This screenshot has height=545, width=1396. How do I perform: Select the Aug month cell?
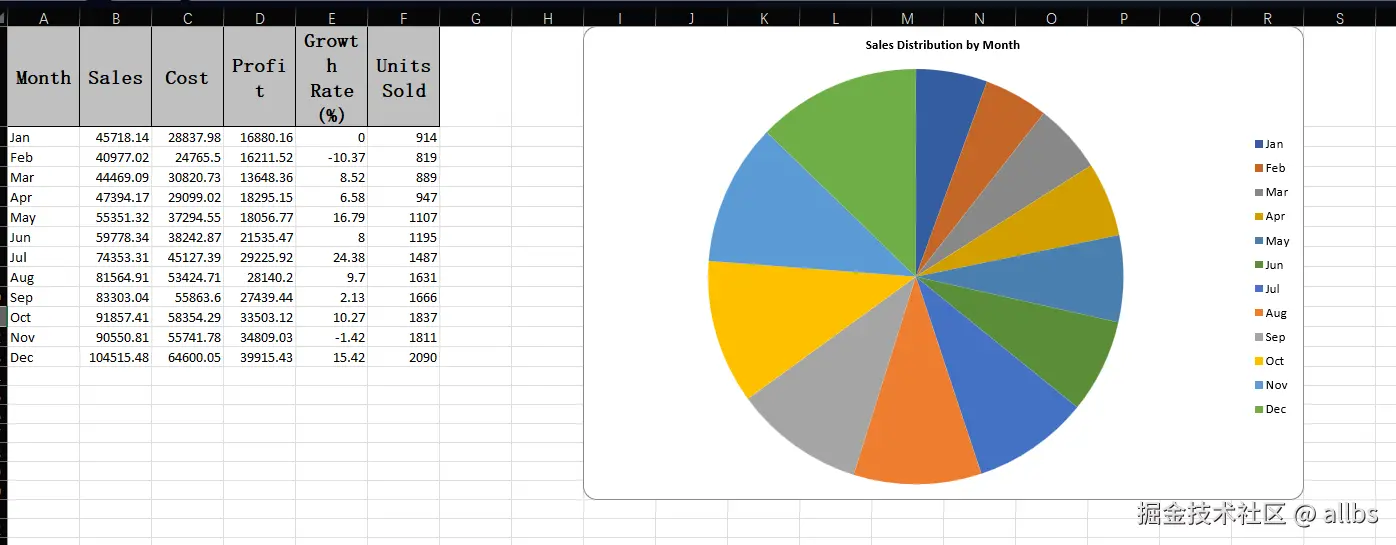pyautogui.click(x=43, y=277)
